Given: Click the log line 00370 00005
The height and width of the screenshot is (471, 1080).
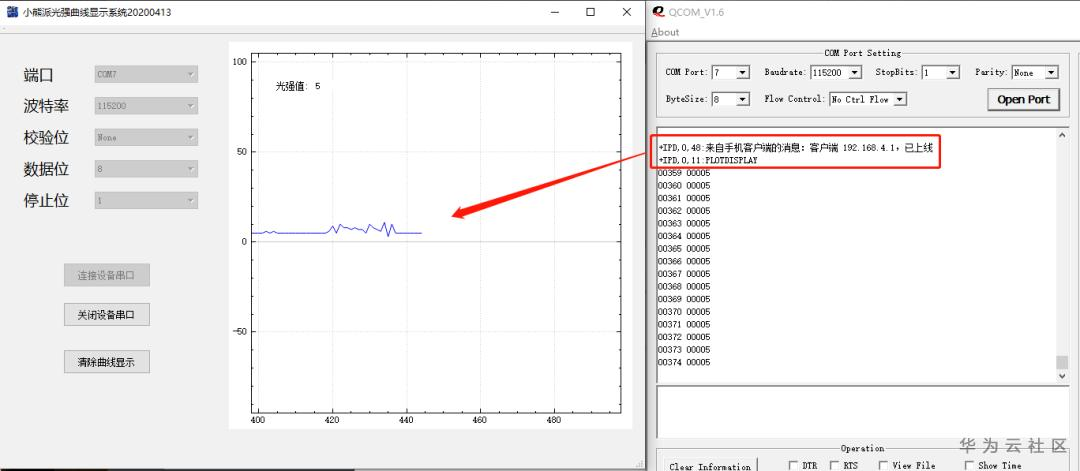Looking at the screenshot, I should click(x=683, y=312).
